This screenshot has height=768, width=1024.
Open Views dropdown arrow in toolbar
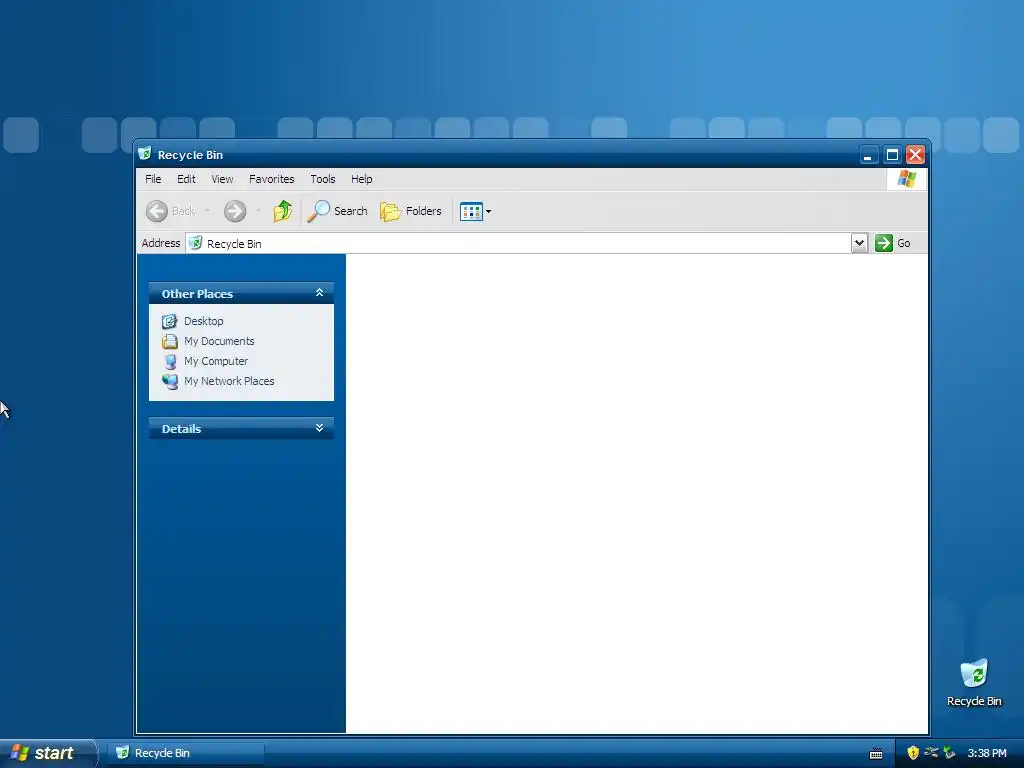488,212
